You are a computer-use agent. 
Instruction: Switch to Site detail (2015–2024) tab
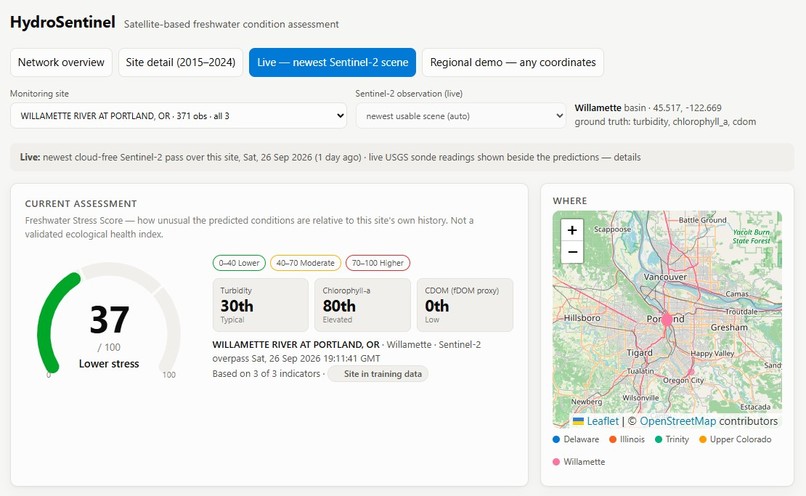coord(180,63)
